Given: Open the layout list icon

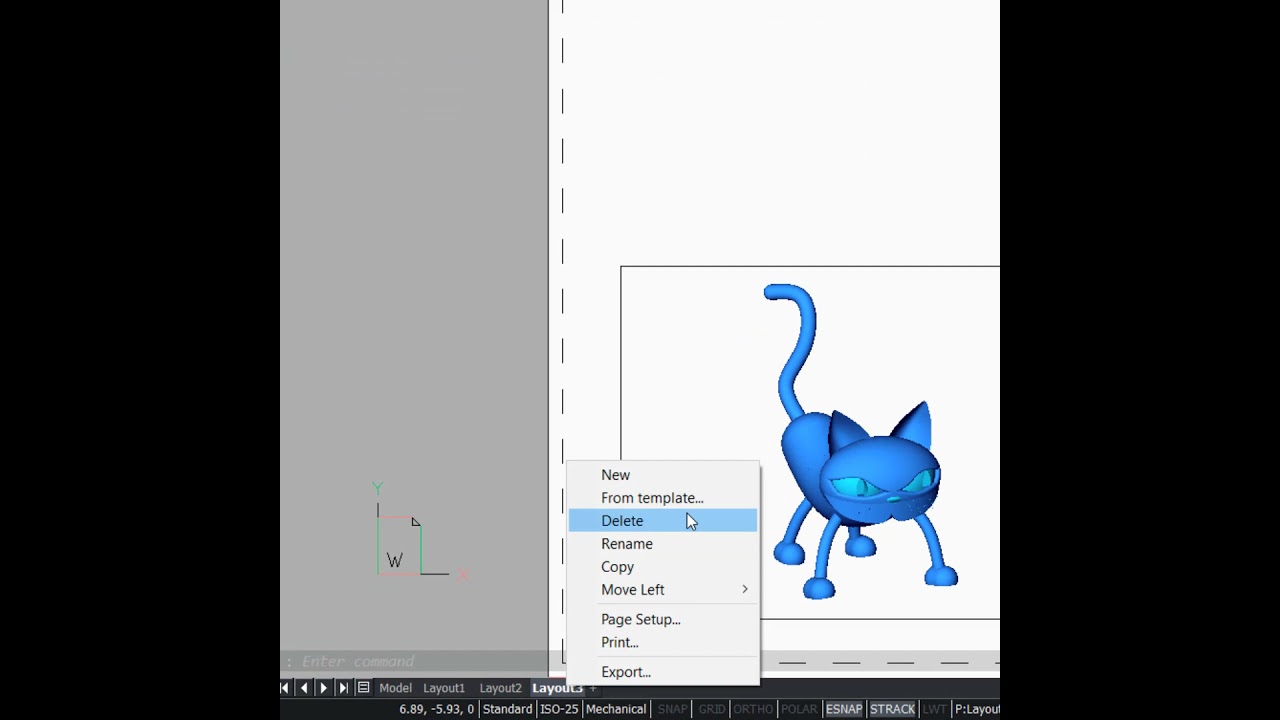Looking at the screenshot, I should click(363, 688).
